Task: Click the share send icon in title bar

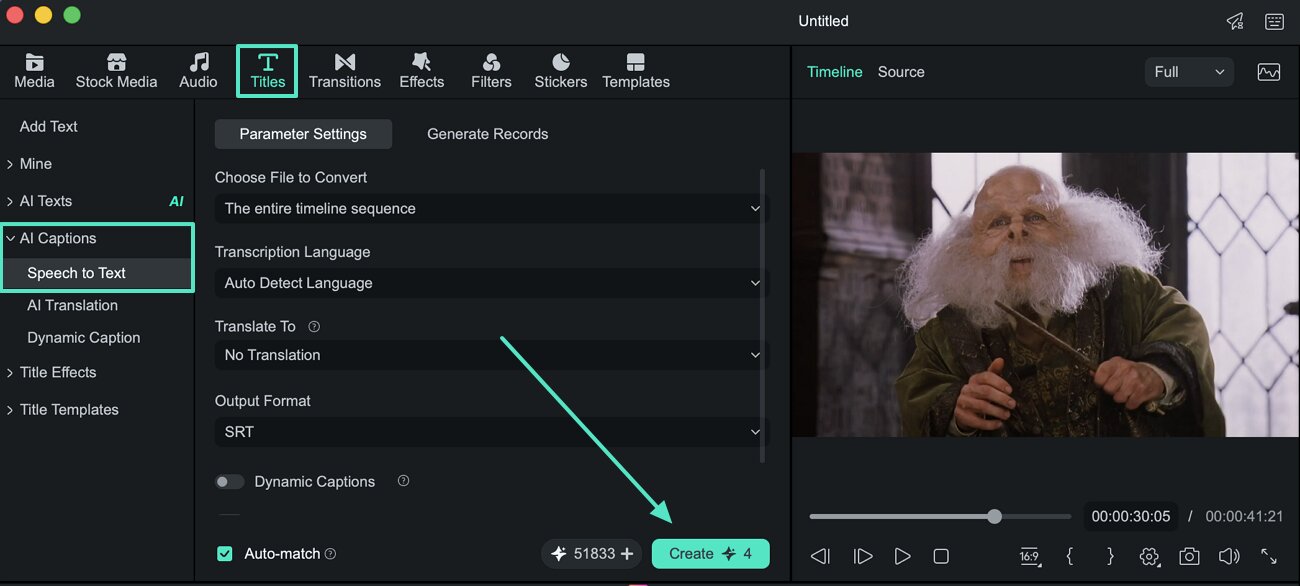Action: pos(1235,21)
